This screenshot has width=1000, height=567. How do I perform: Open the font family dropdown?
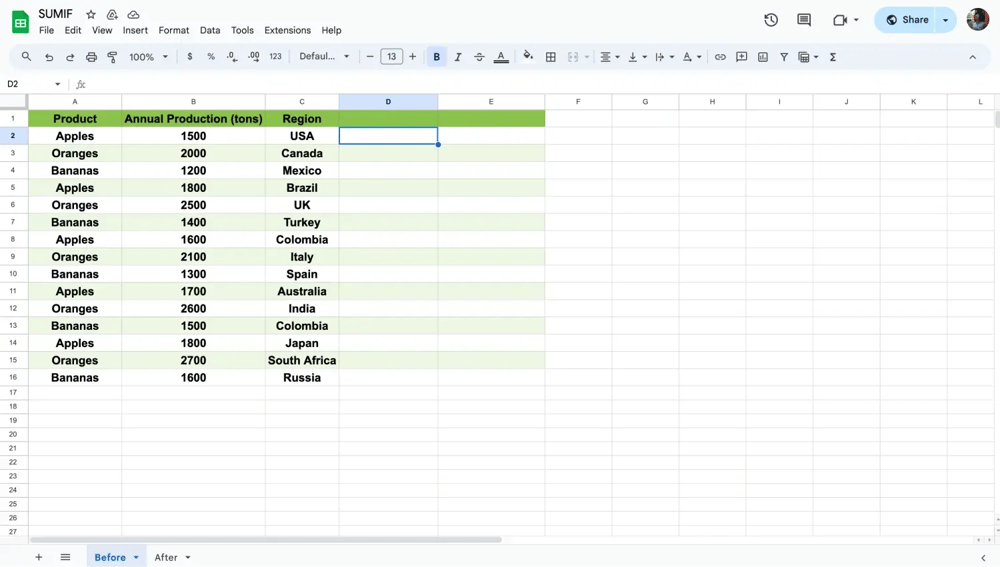coord(324,57)
